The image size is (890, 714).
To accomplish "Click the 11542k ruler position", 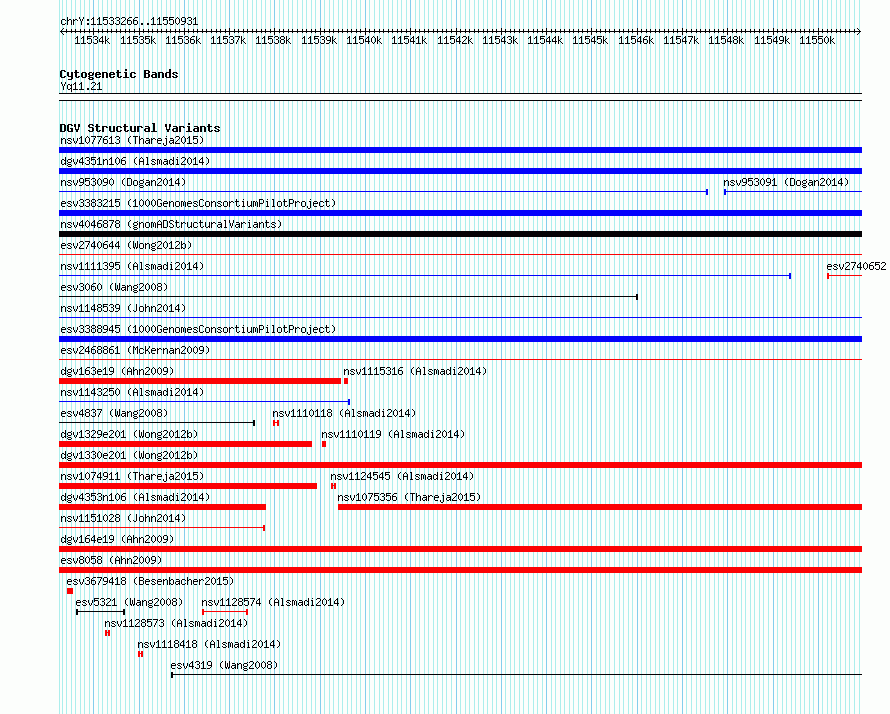I will coord(455,41).
